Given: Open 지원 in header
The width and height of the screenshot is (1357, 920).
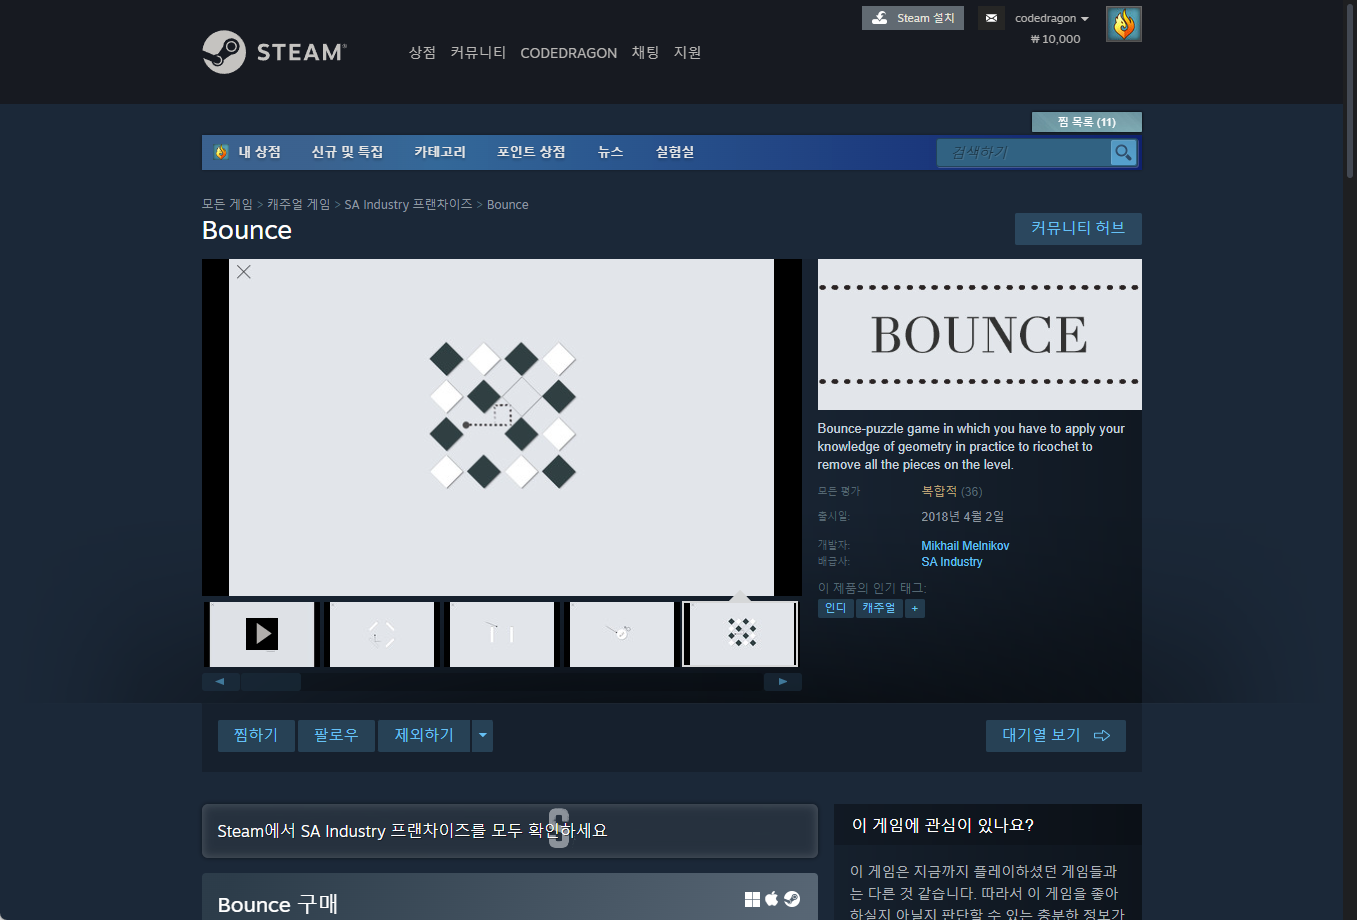Looking at the screenshot, I should point(687,53).
